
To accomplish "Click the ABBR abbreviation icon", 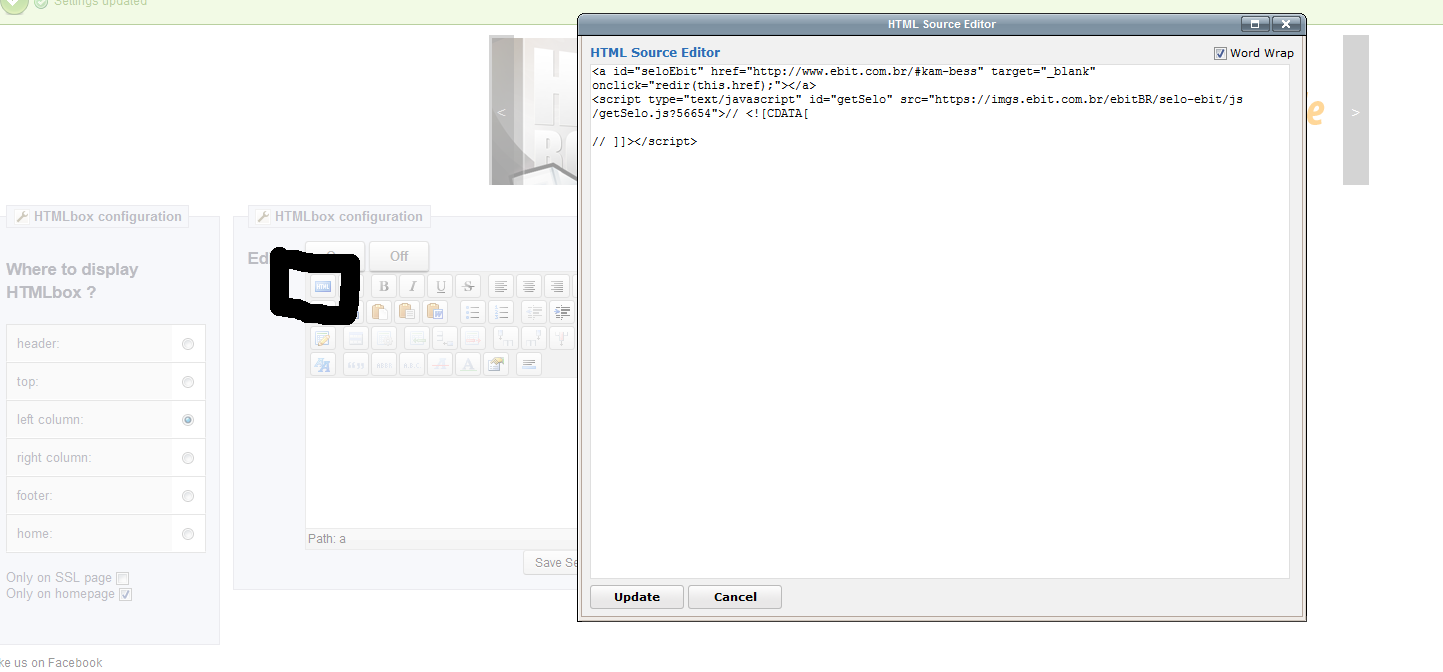I will tap(384, 364).
